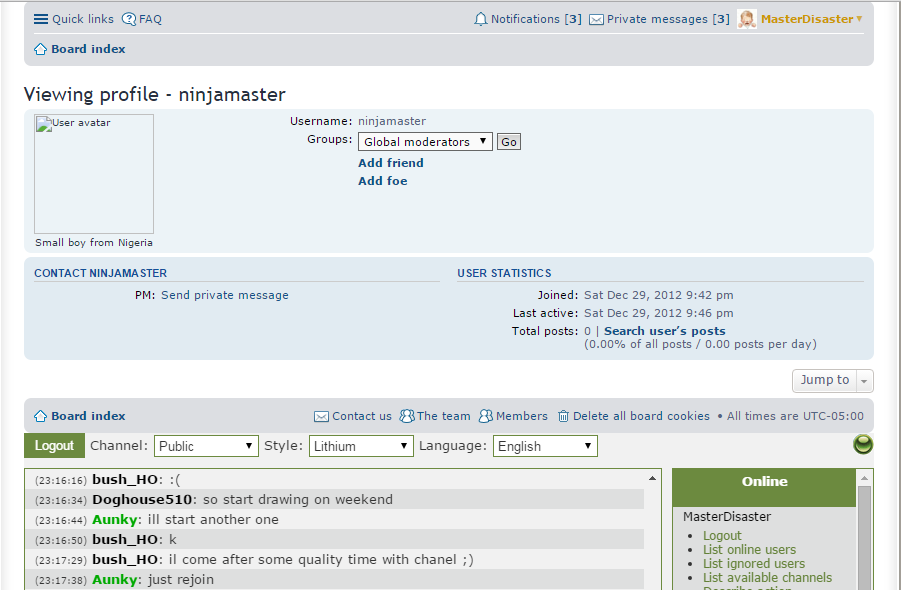Open Search user's posts link
The height and width of the screenshot is (590, 901).
tap(664, 331)
